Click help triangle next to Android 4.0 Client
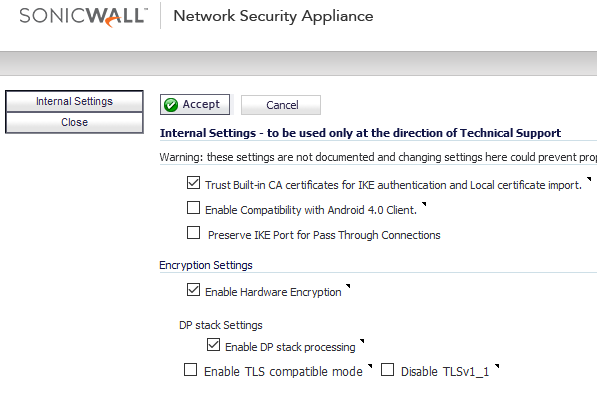597x393 pixels. click(x=424, y=204)
